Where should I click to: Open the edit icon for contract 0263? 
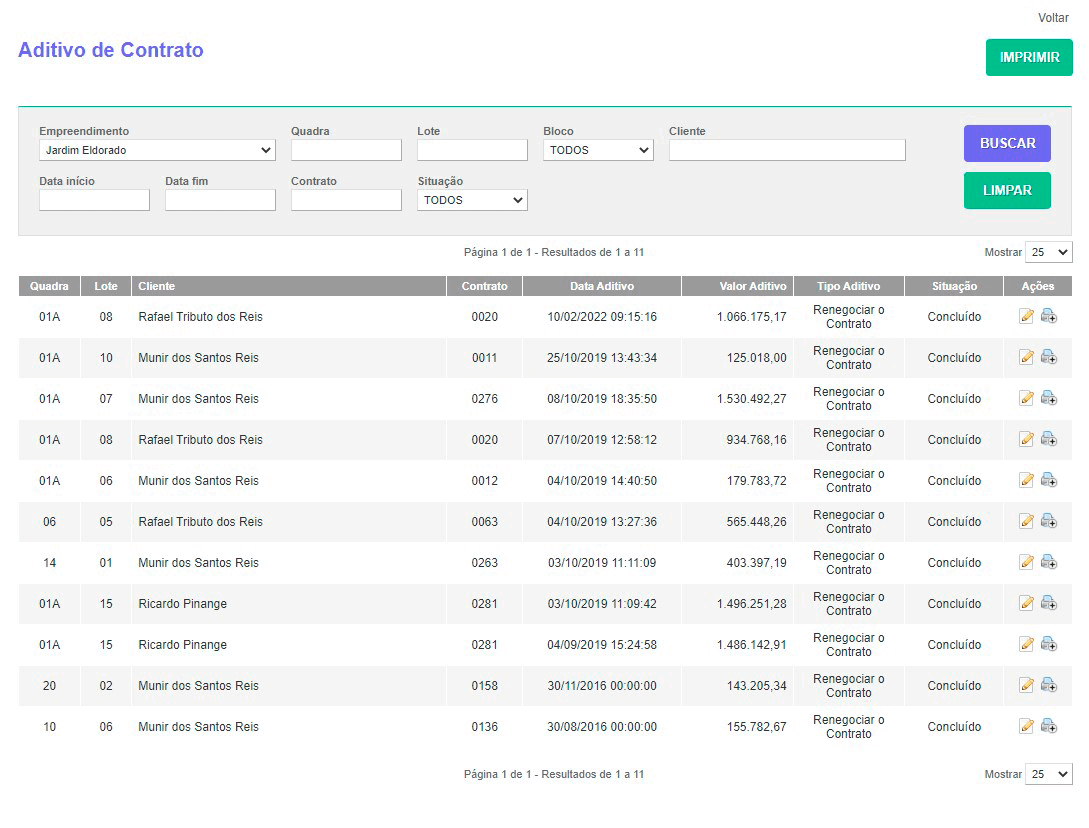(x=1026, y=563)
